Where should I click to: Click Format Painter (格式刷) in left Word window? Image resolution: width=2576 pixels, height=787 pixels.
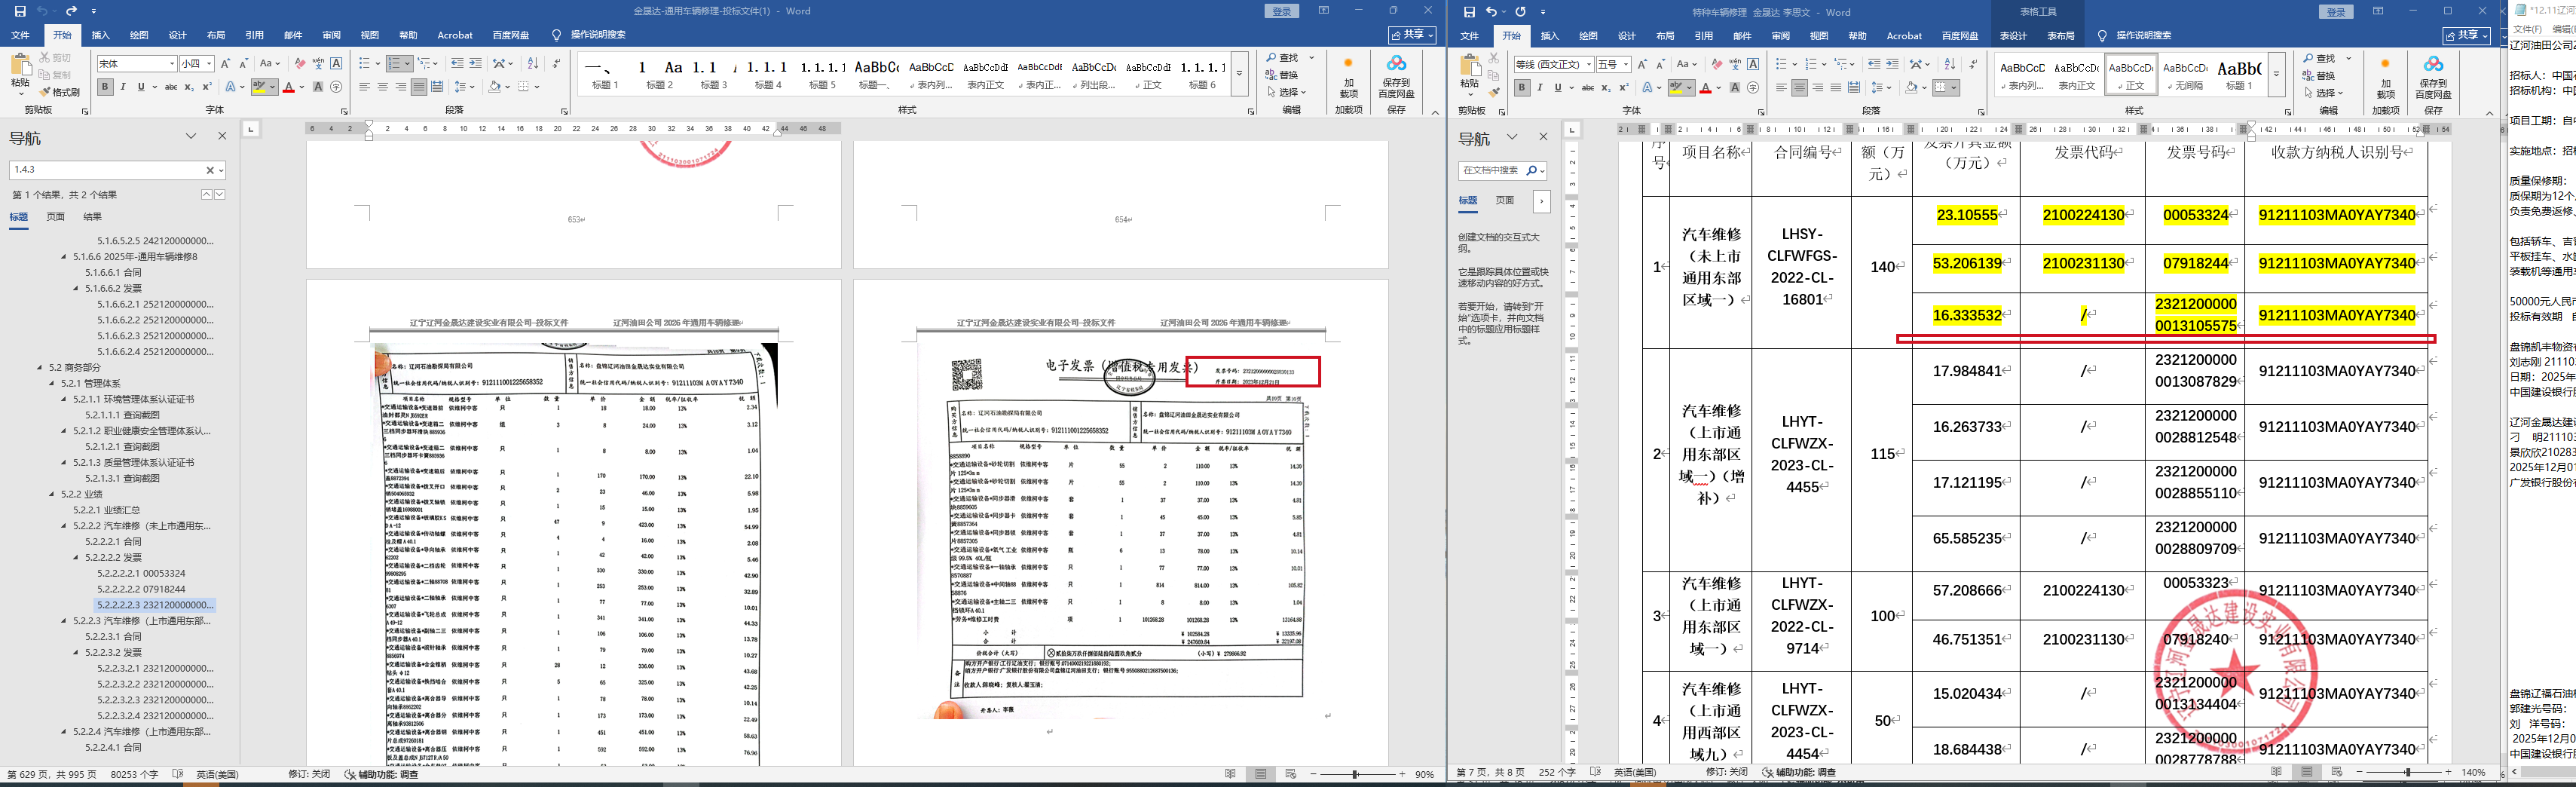click(60, 92)
